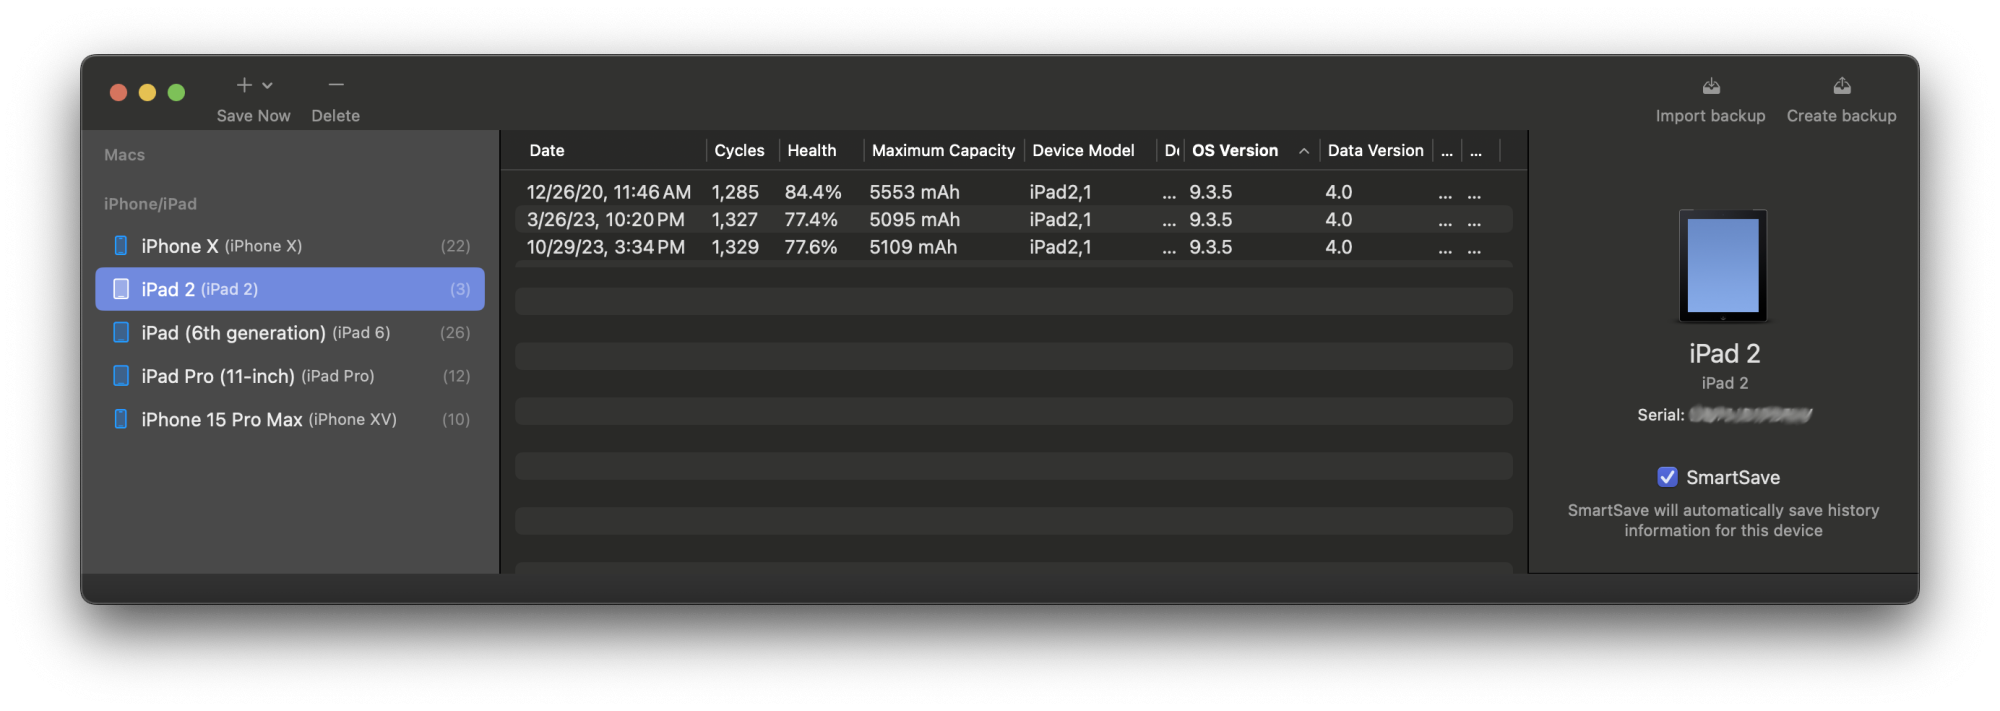
Task: Click the 1,329 cycles cell
Action: (735, 247)
